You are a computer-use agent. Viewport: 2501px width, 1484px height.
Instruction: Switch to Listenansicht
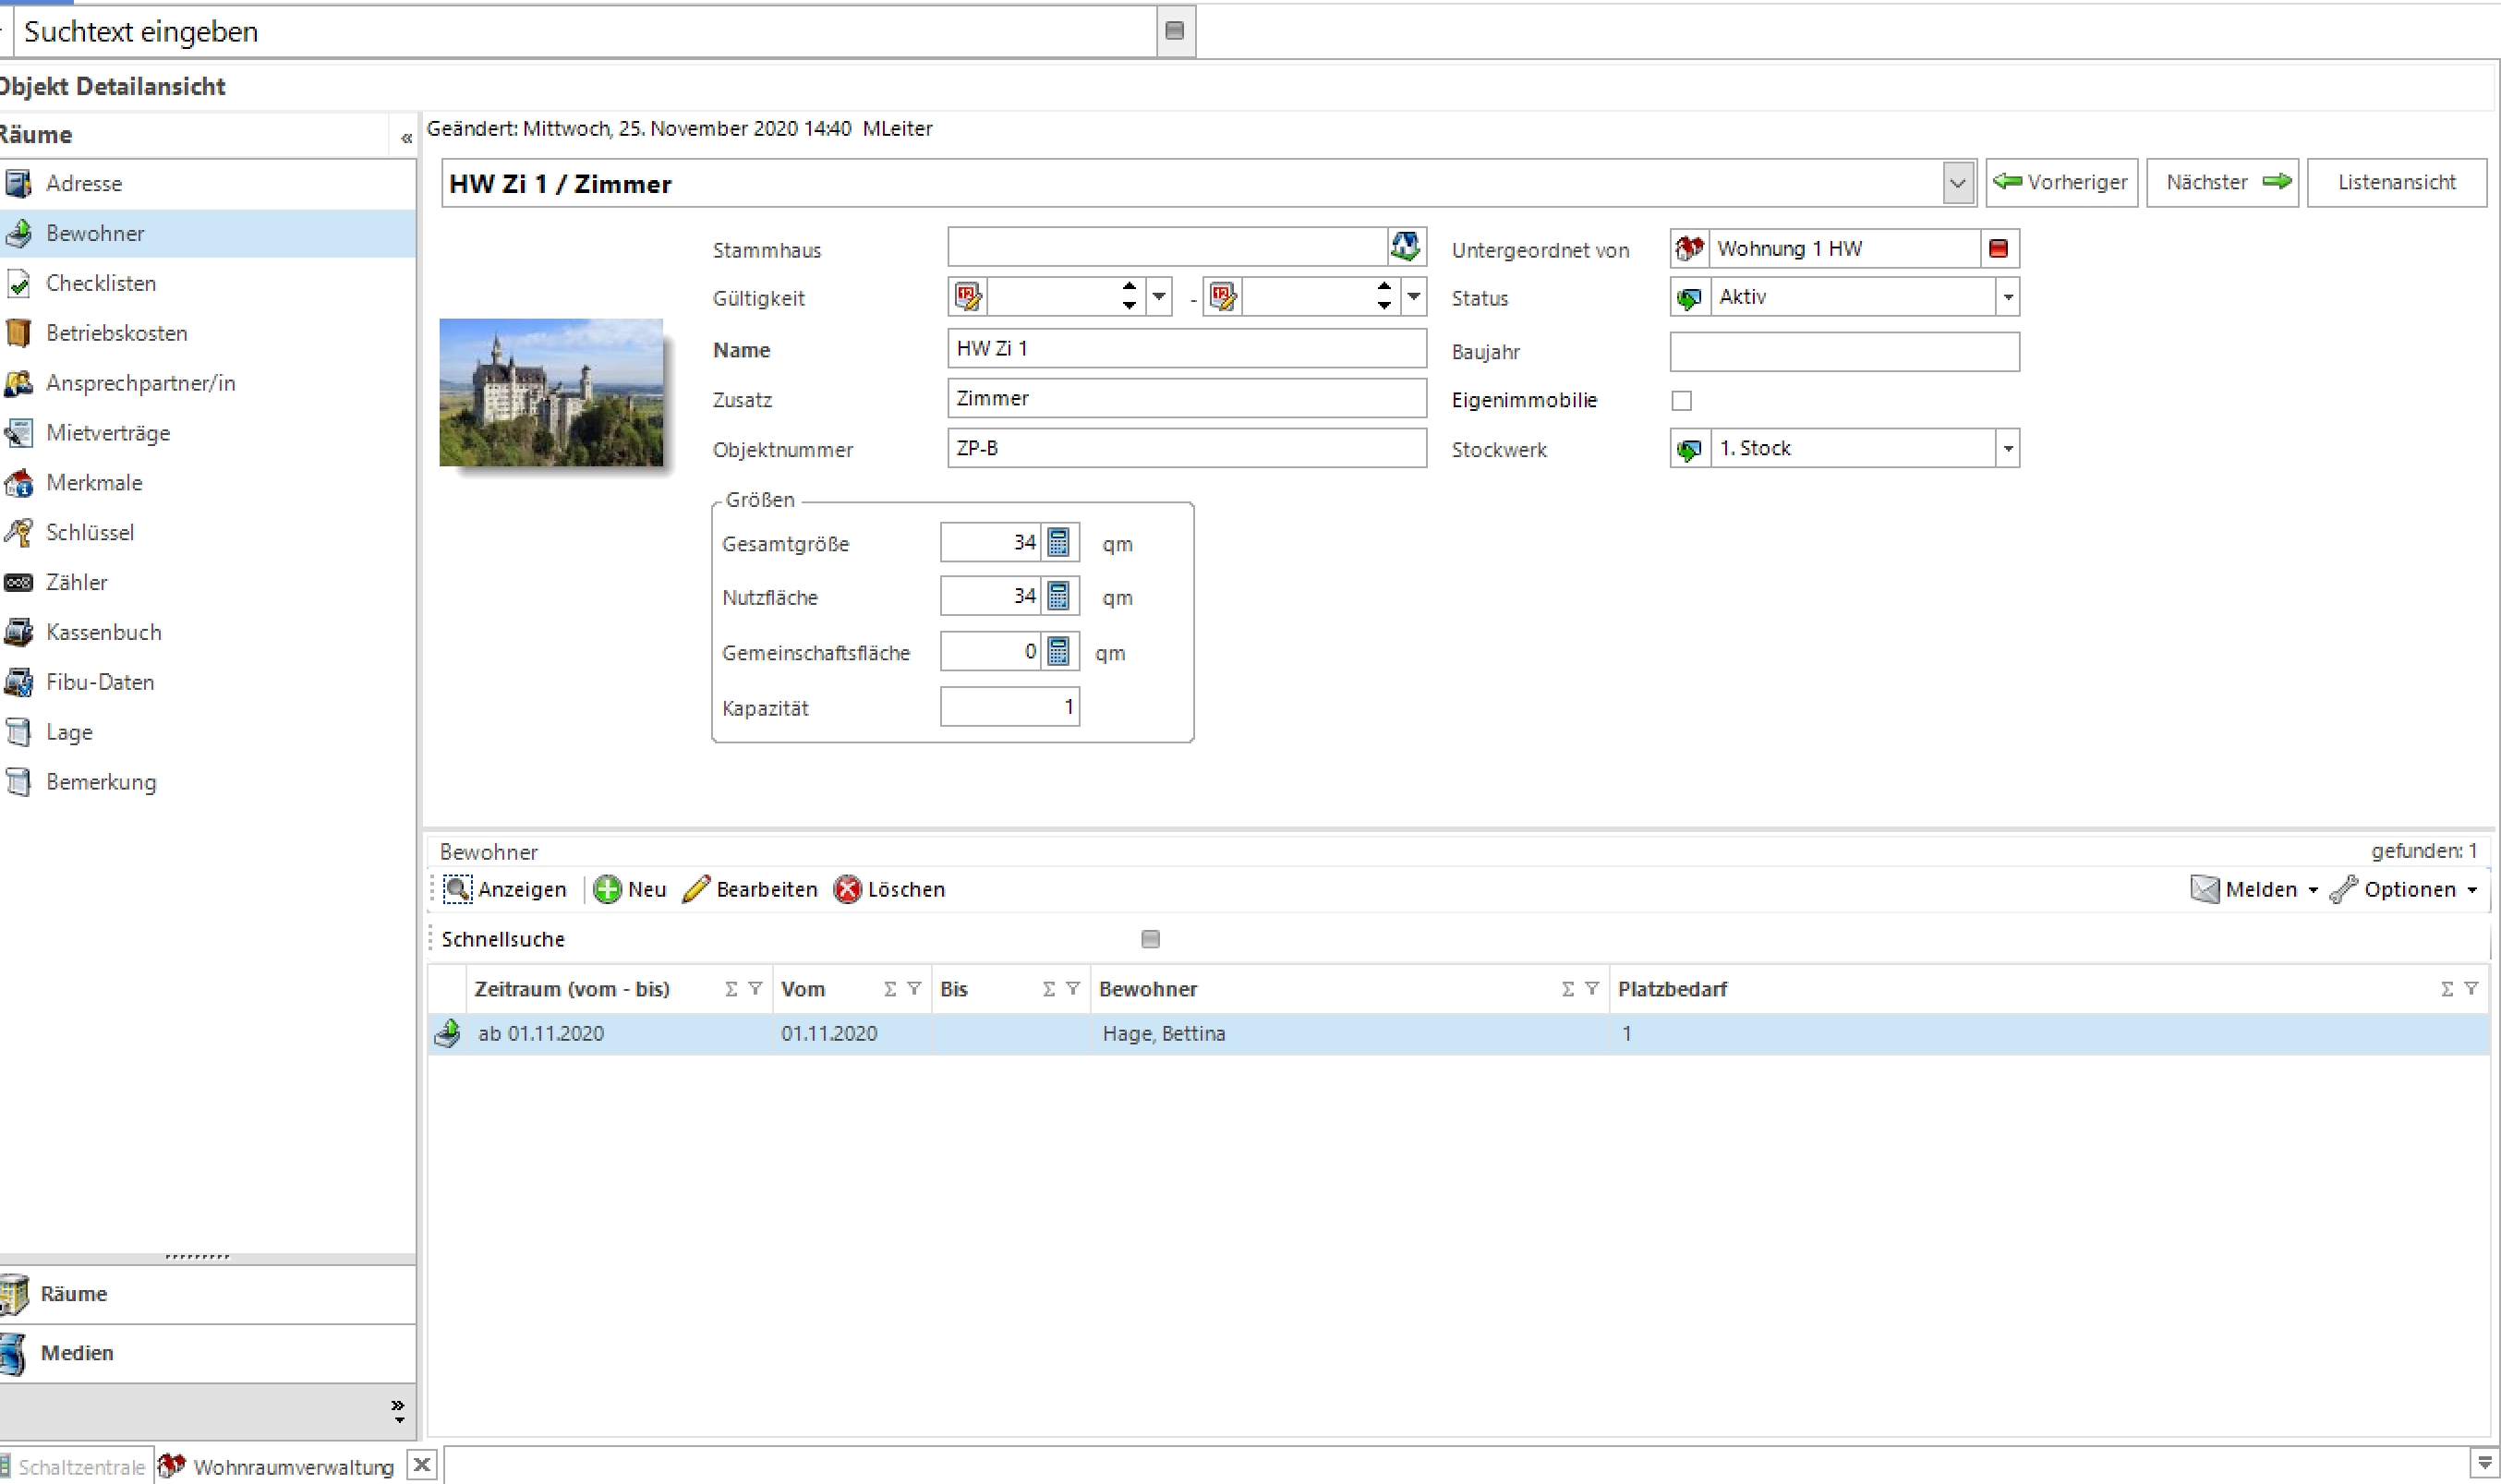(x=2396, y=182)
